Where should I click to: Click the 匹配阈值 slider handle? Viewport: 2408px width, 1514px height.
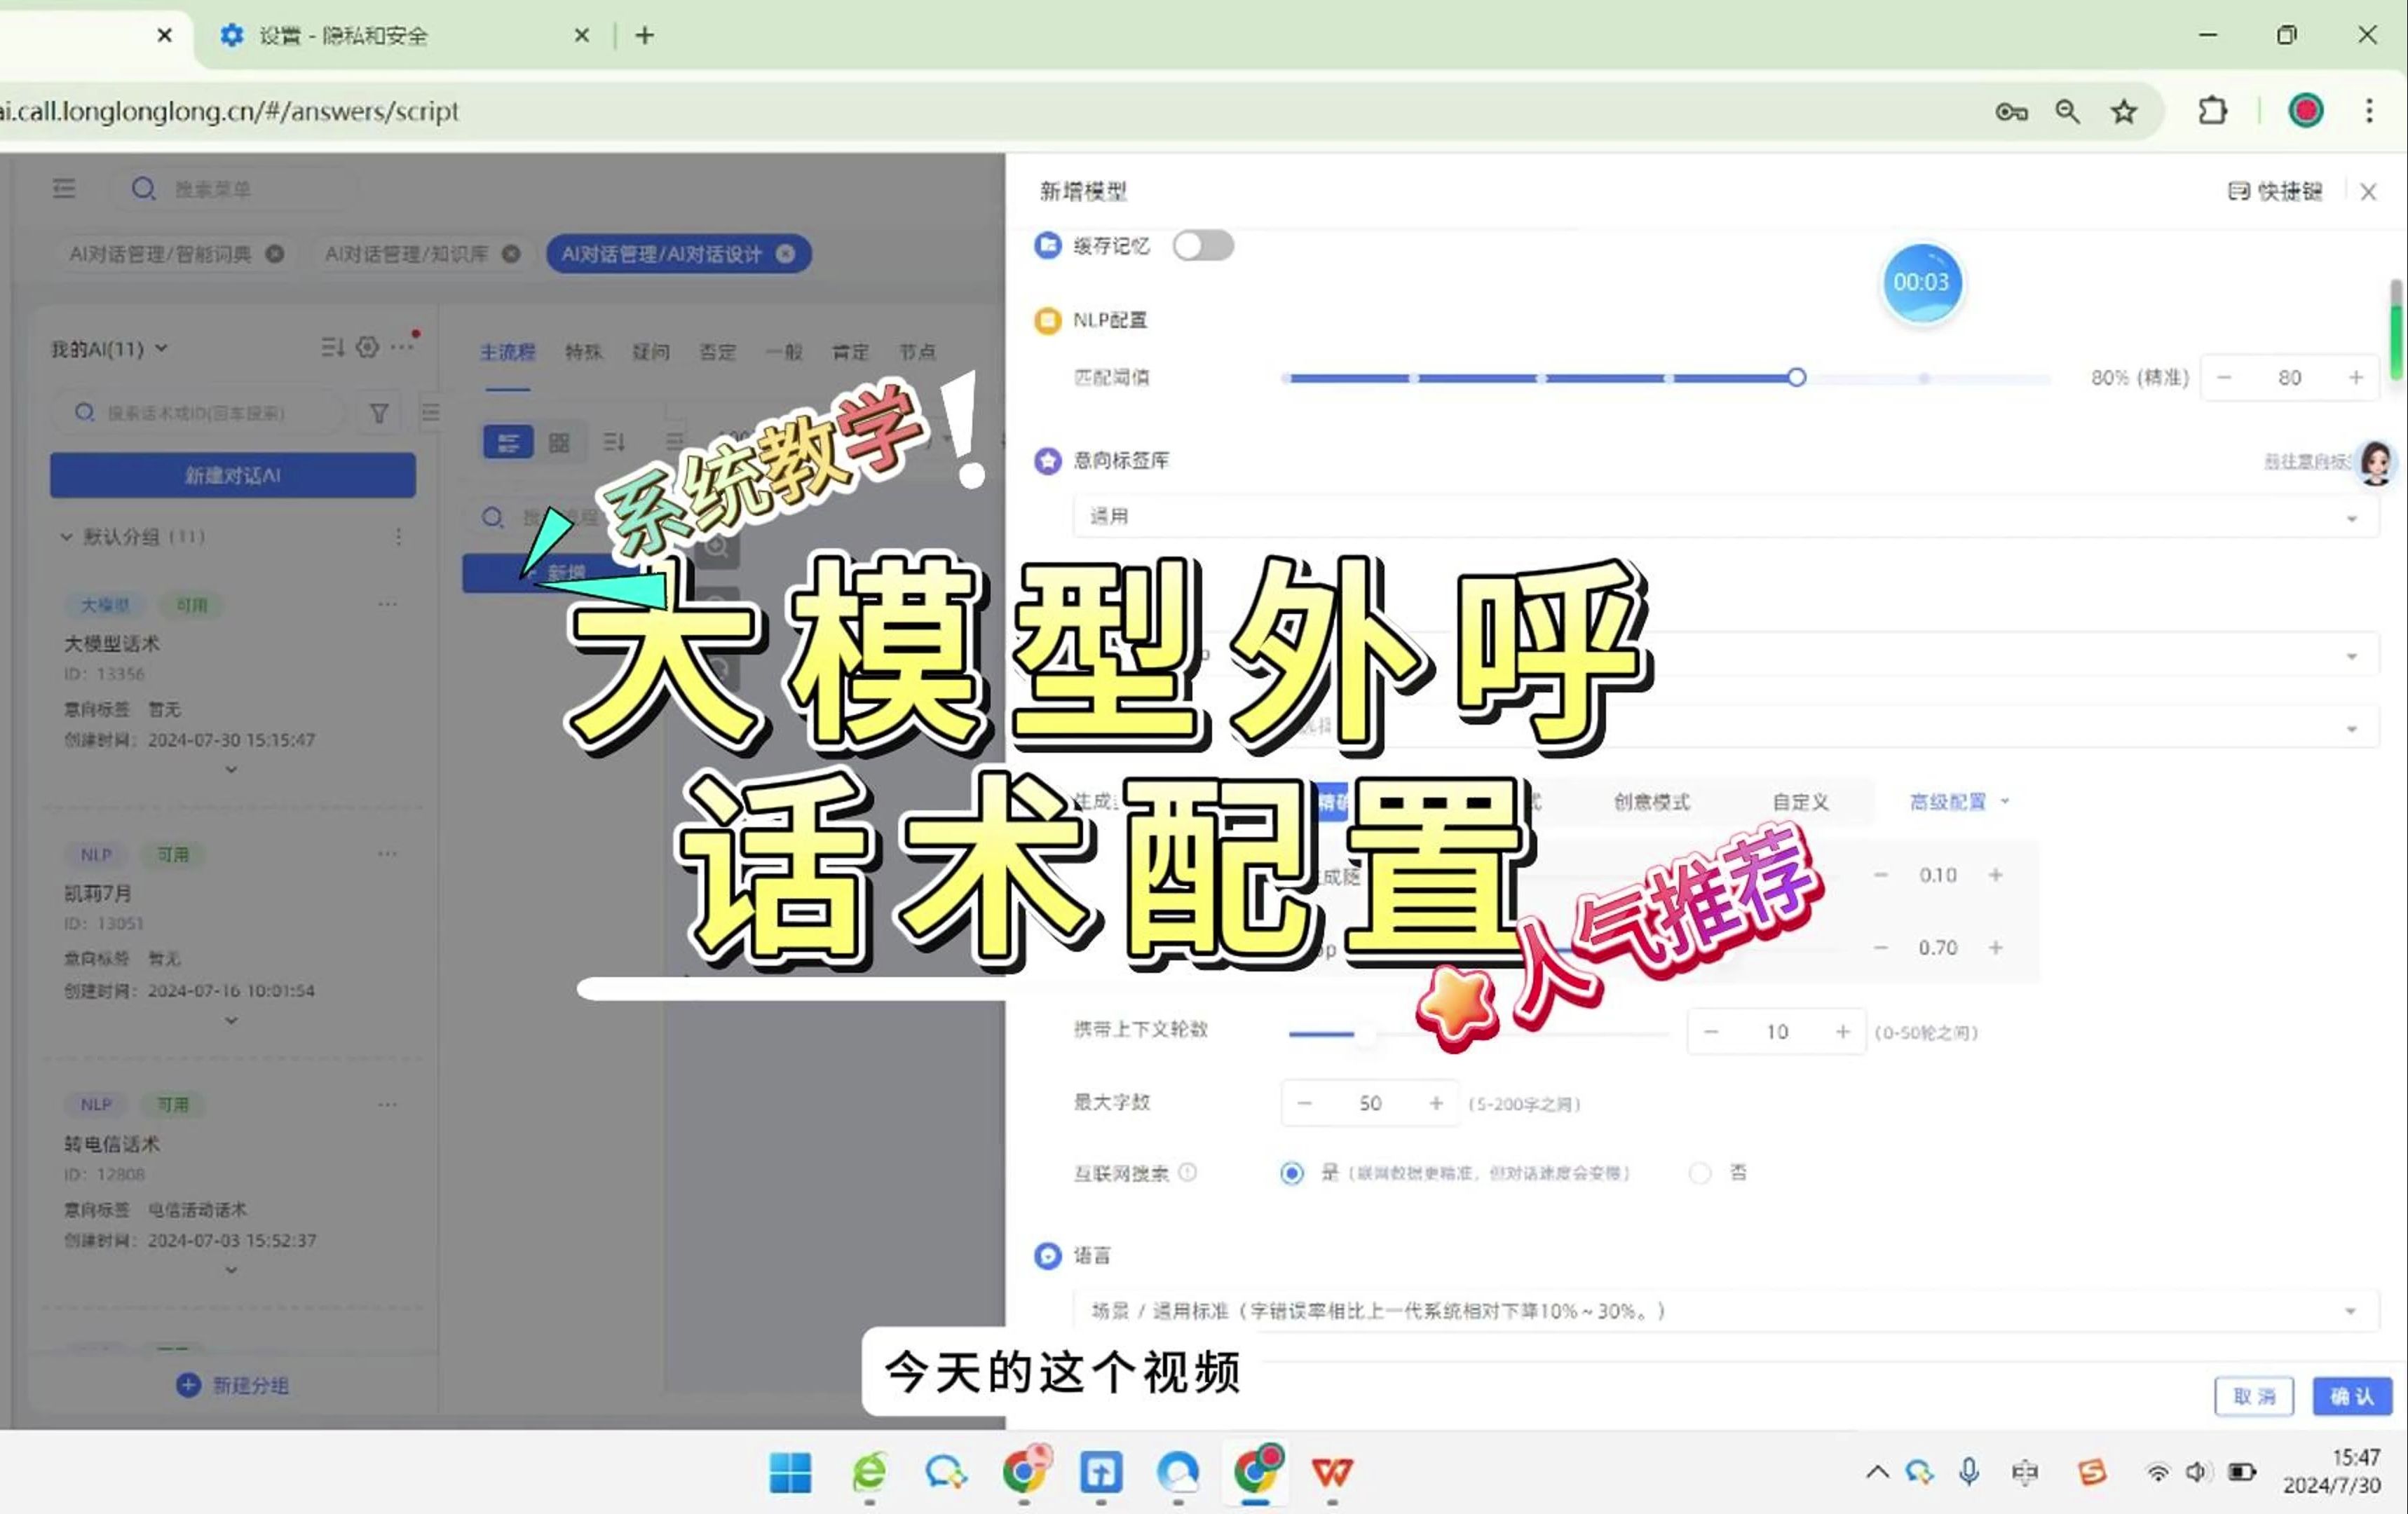[x=1796, y=377]
